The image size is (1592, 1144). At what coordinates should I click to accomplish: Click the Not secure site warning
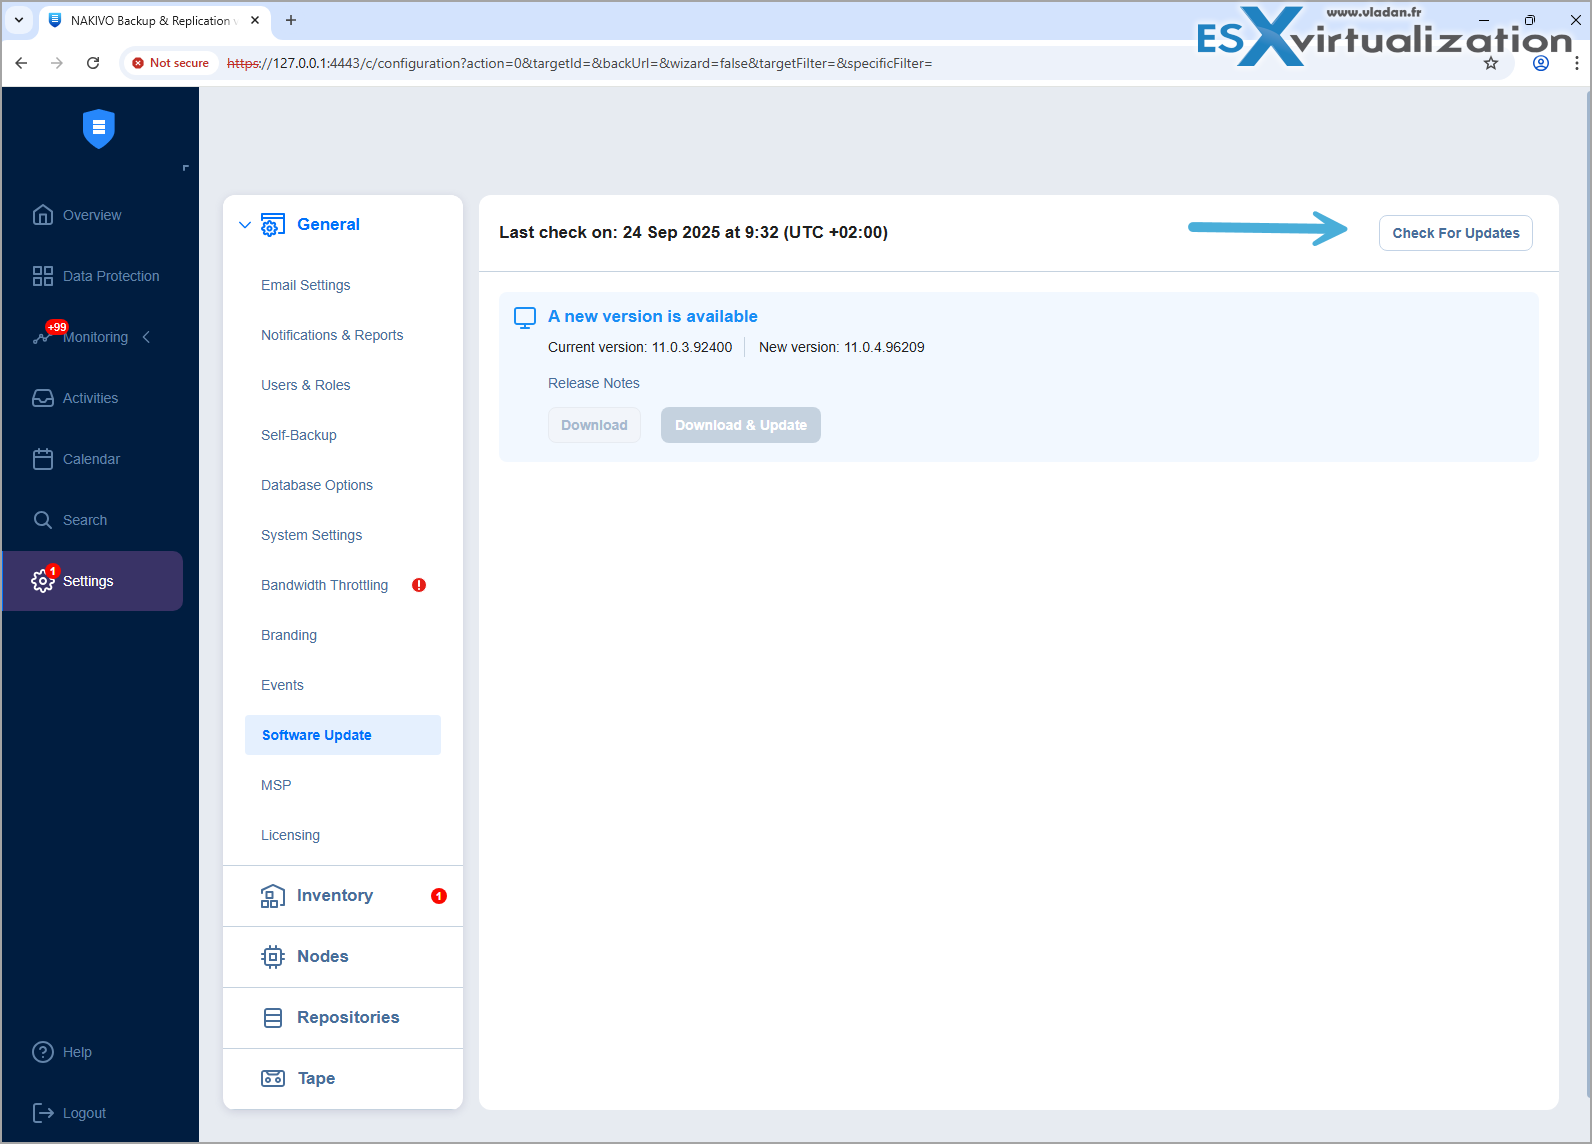tap(170, 63)
